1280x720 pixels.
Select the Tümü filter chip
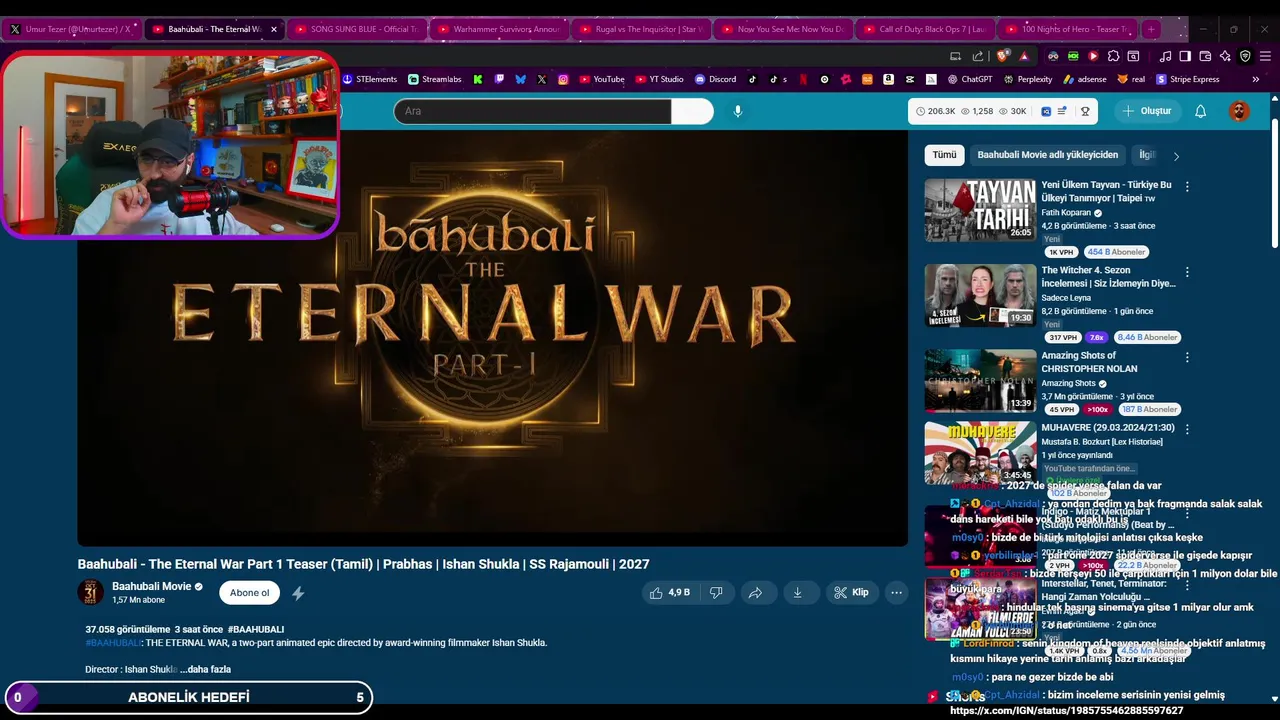point(944,155)
